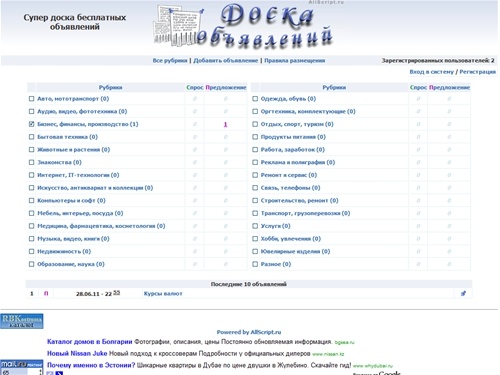Open category Ремонт и сервис
Screen dimensions: 500x375
(289, 175)
